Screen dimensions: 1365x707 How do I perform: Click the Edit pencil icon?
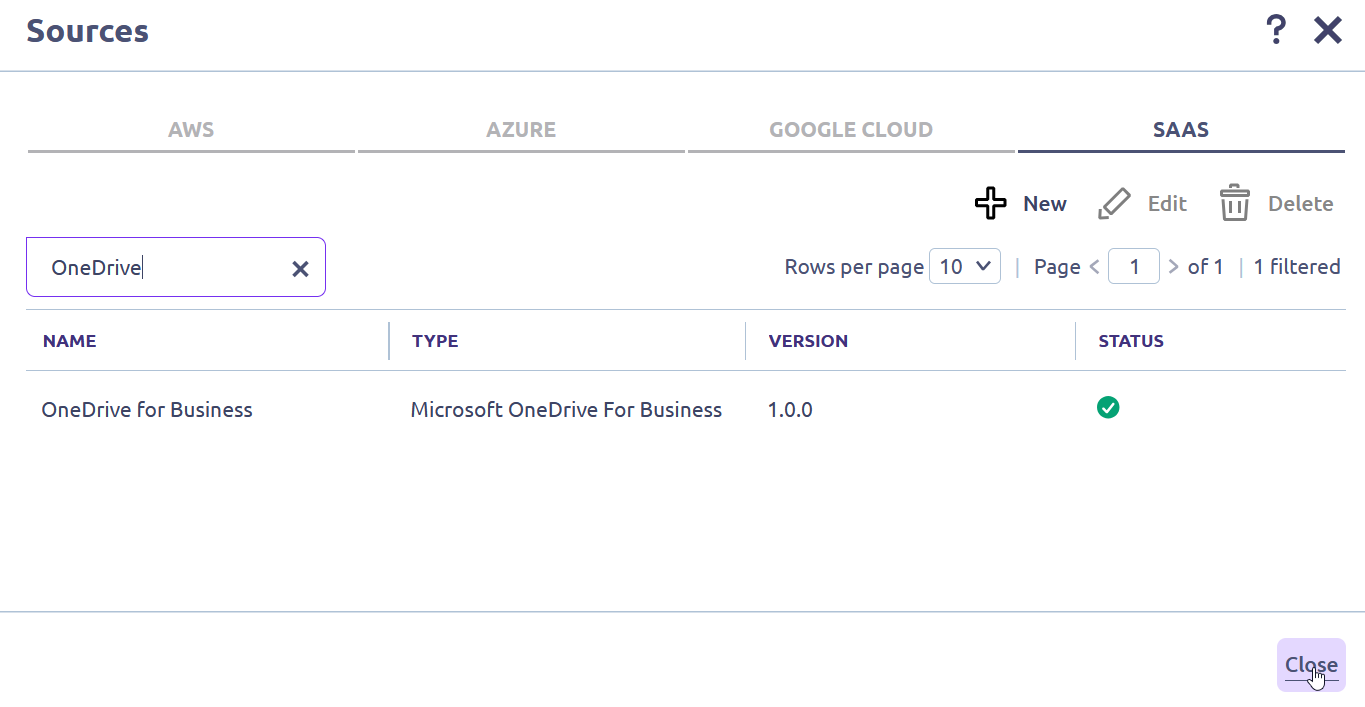click(x=1114, y=204)
